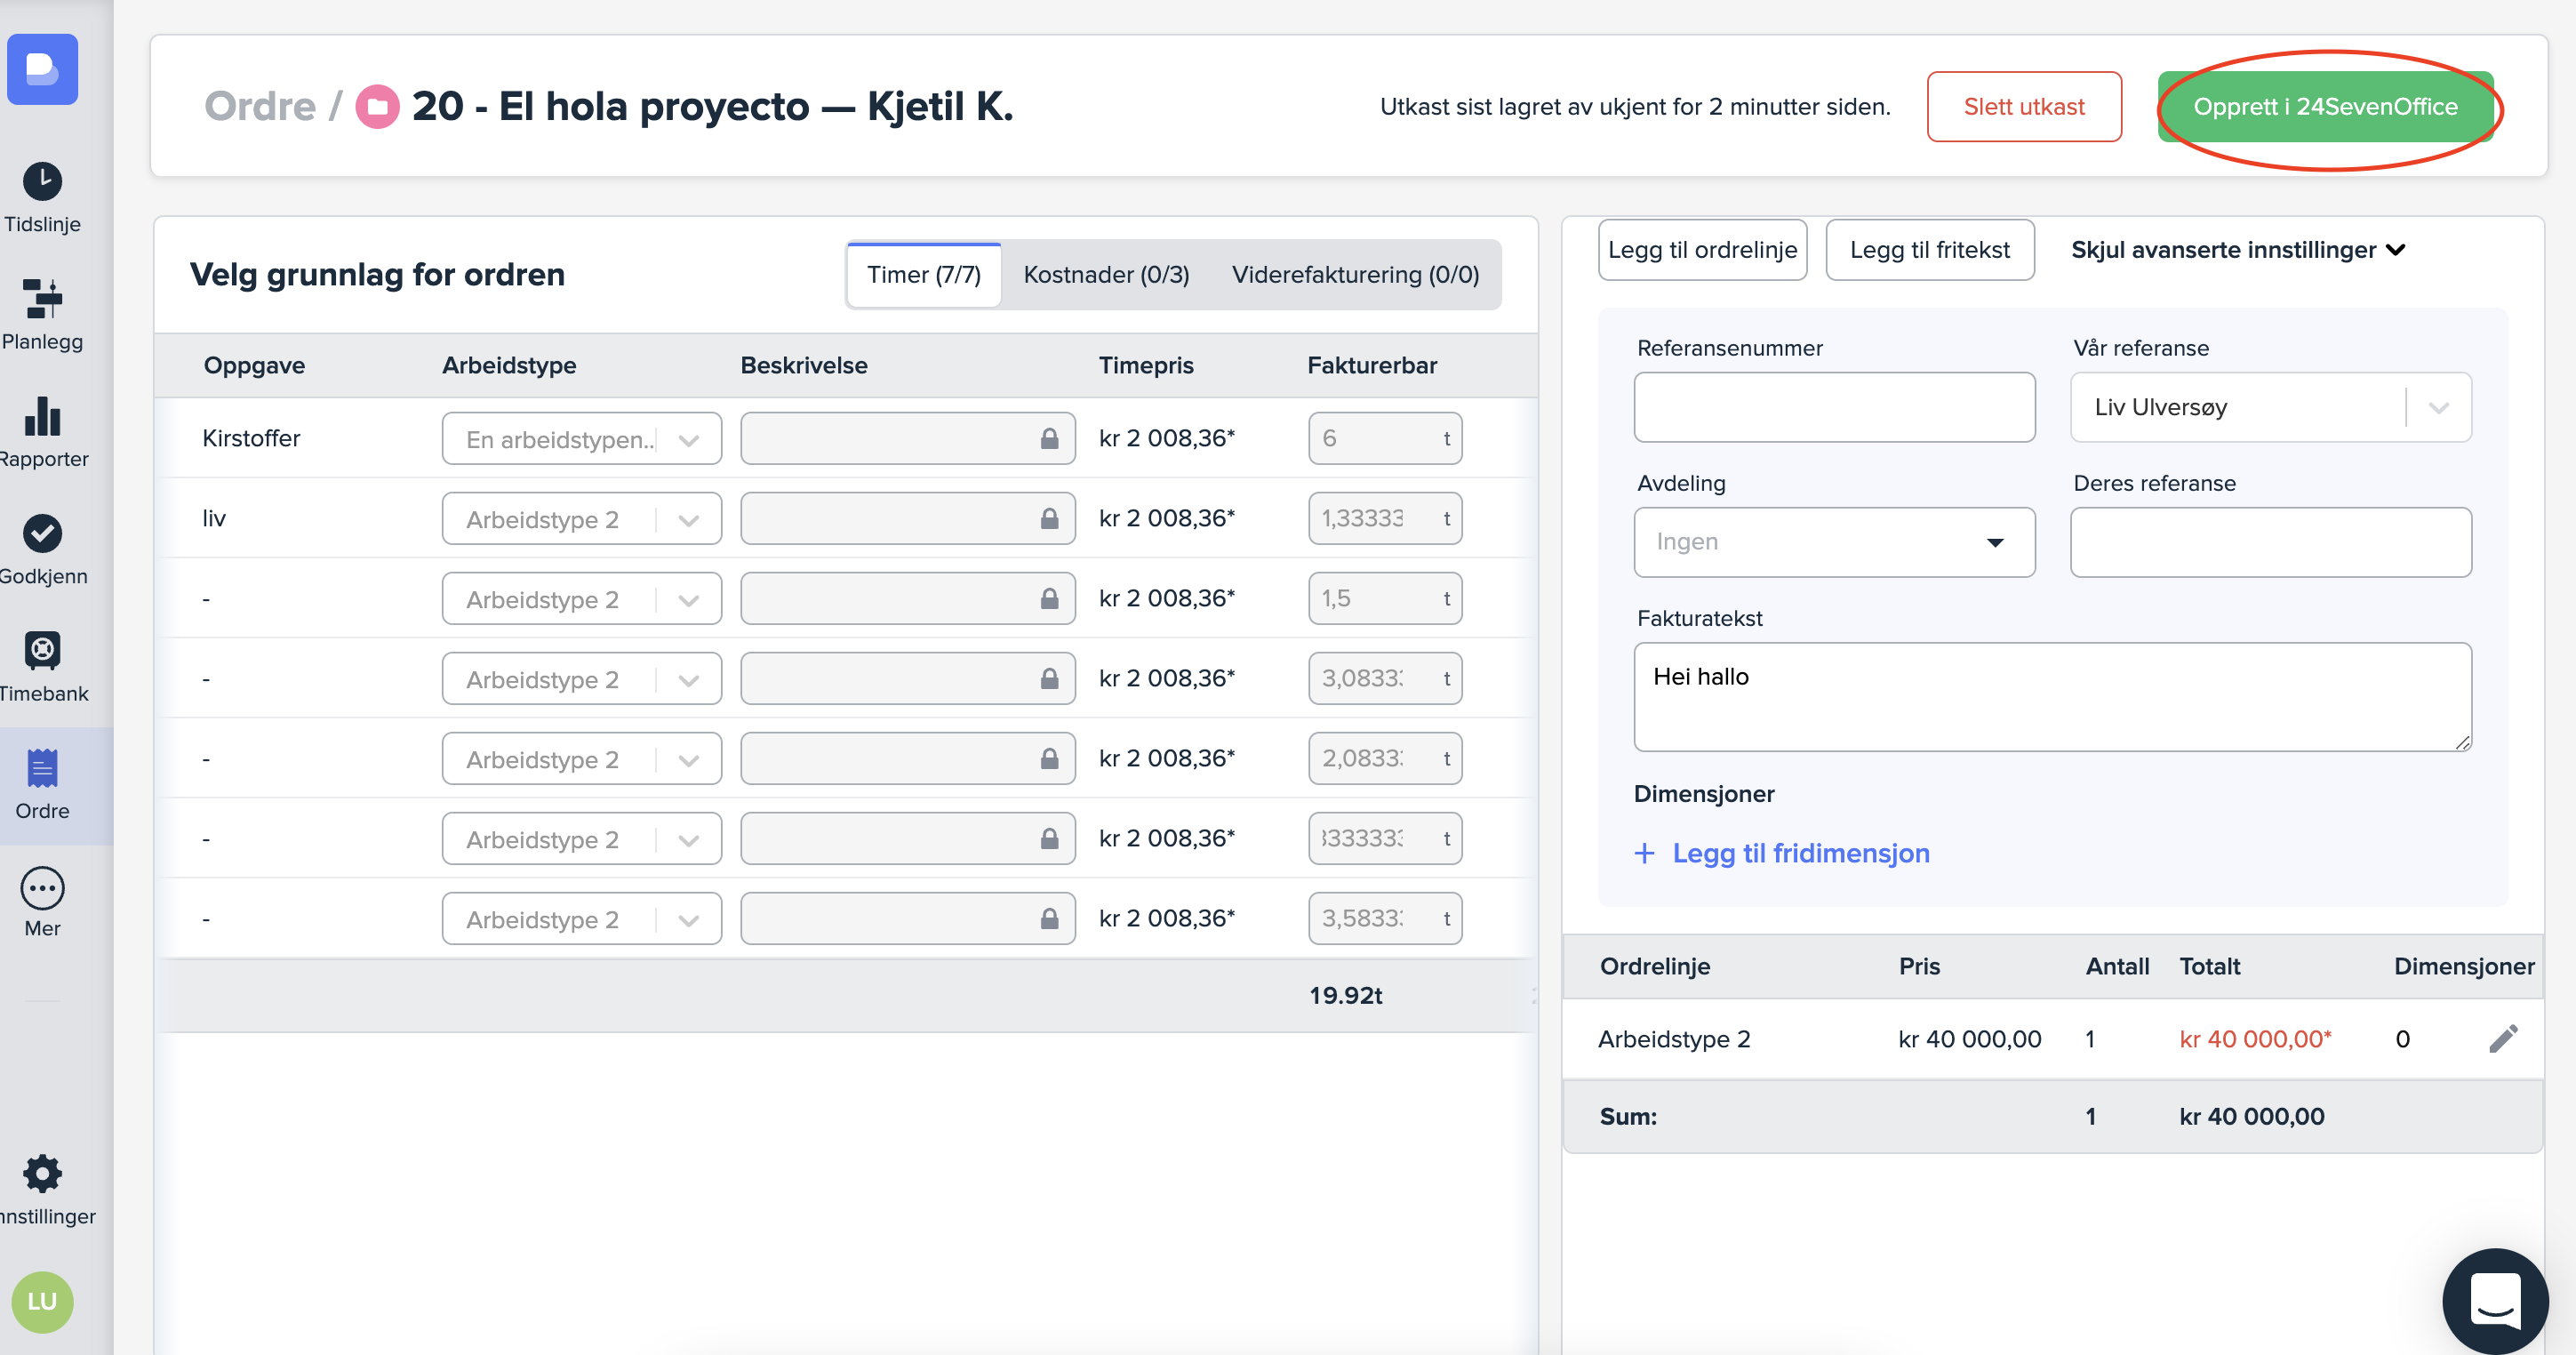Open the Godkjenn checkmark icon
This screenshot has width=2576, height=1355.
pos(42,533)
